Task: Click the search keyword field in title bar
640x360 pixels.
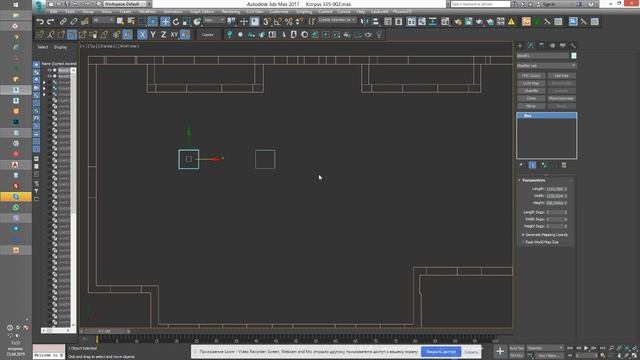Action: point(480,4)
